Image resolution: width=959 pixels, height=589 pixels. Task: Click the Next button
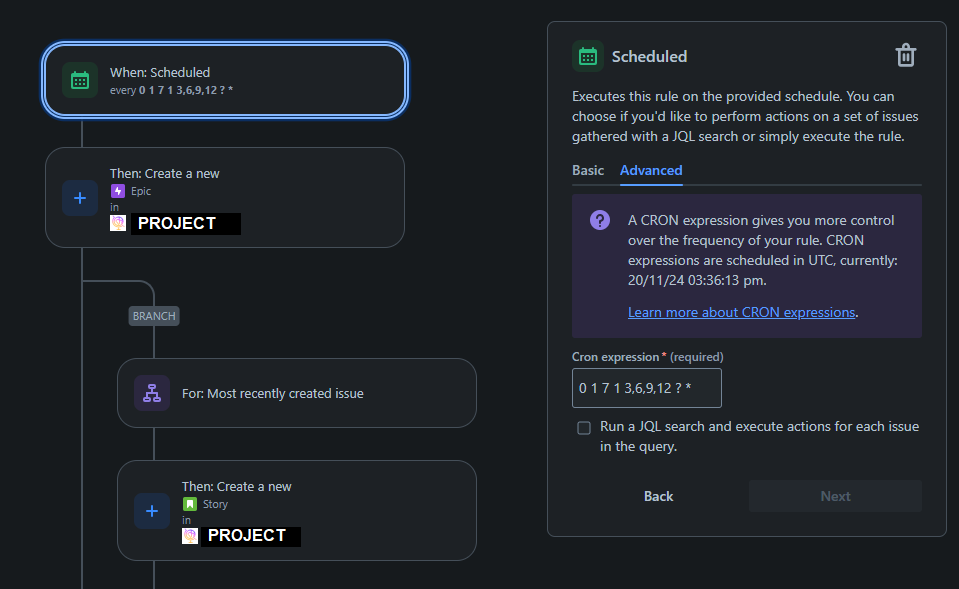tap(835, 495)
